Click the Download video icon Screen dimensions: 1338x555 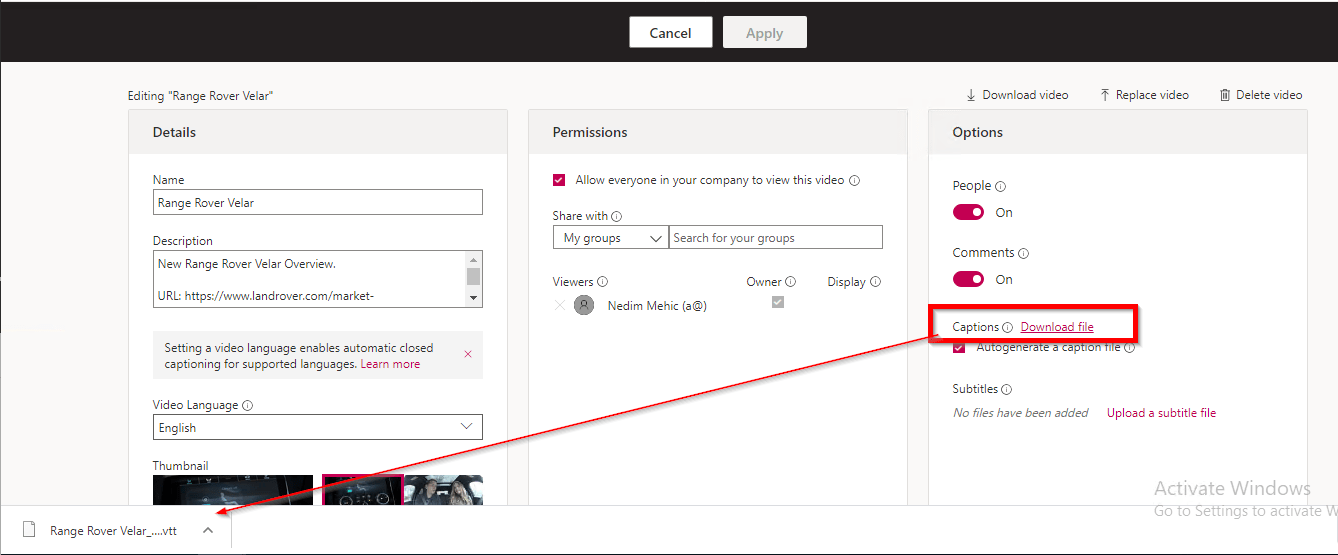coord(970,95)
